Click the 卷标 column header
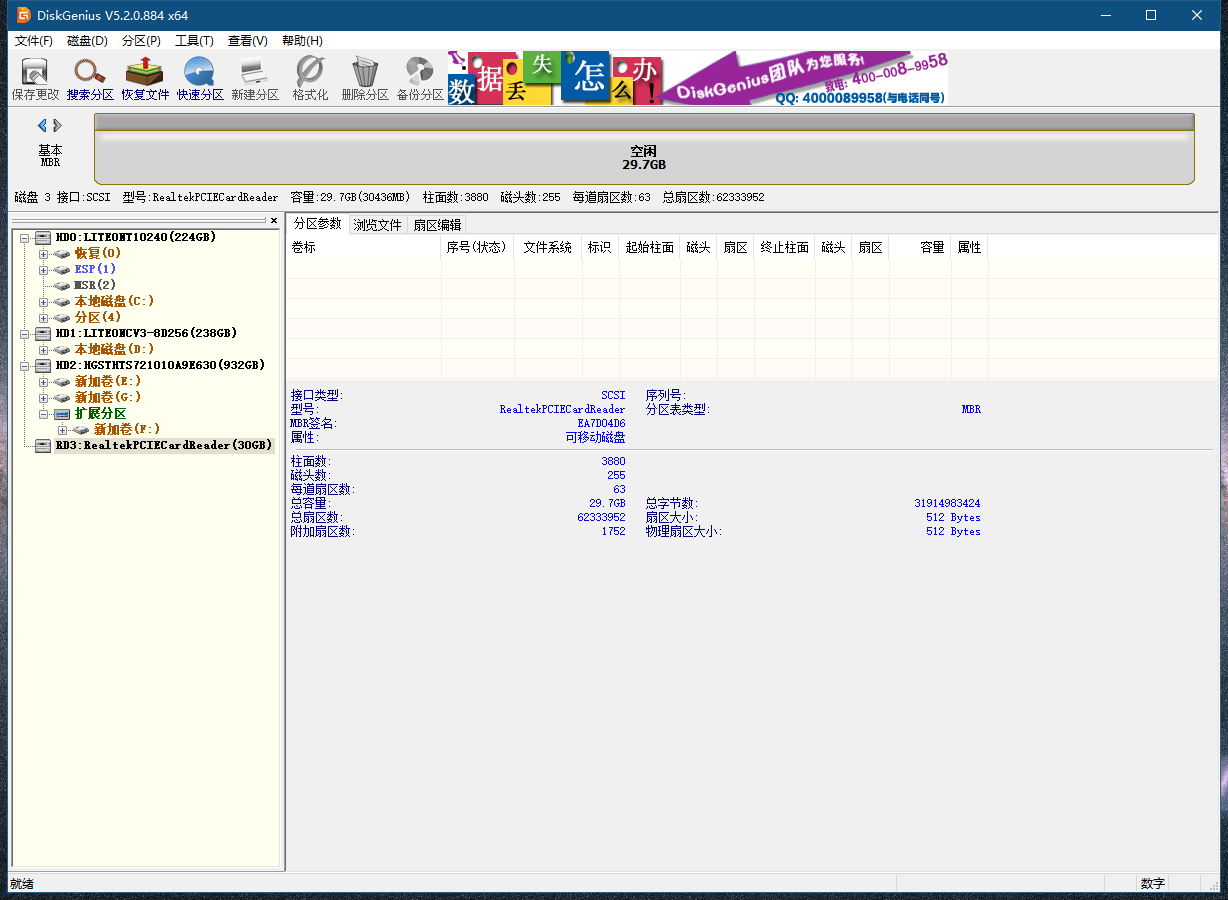 363,247
